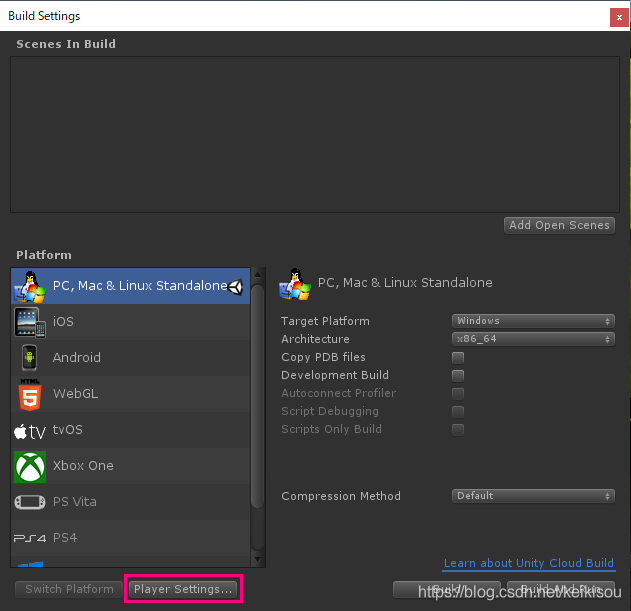This screenshot has height=611, width=631.
Task: Toggle the Autoconnect Profiler checkbox
Action: [x=458, y=394]
